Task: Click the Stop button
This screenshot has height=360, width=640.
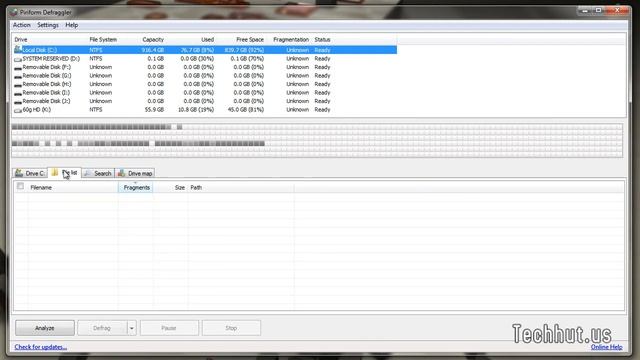Action: 231,328
